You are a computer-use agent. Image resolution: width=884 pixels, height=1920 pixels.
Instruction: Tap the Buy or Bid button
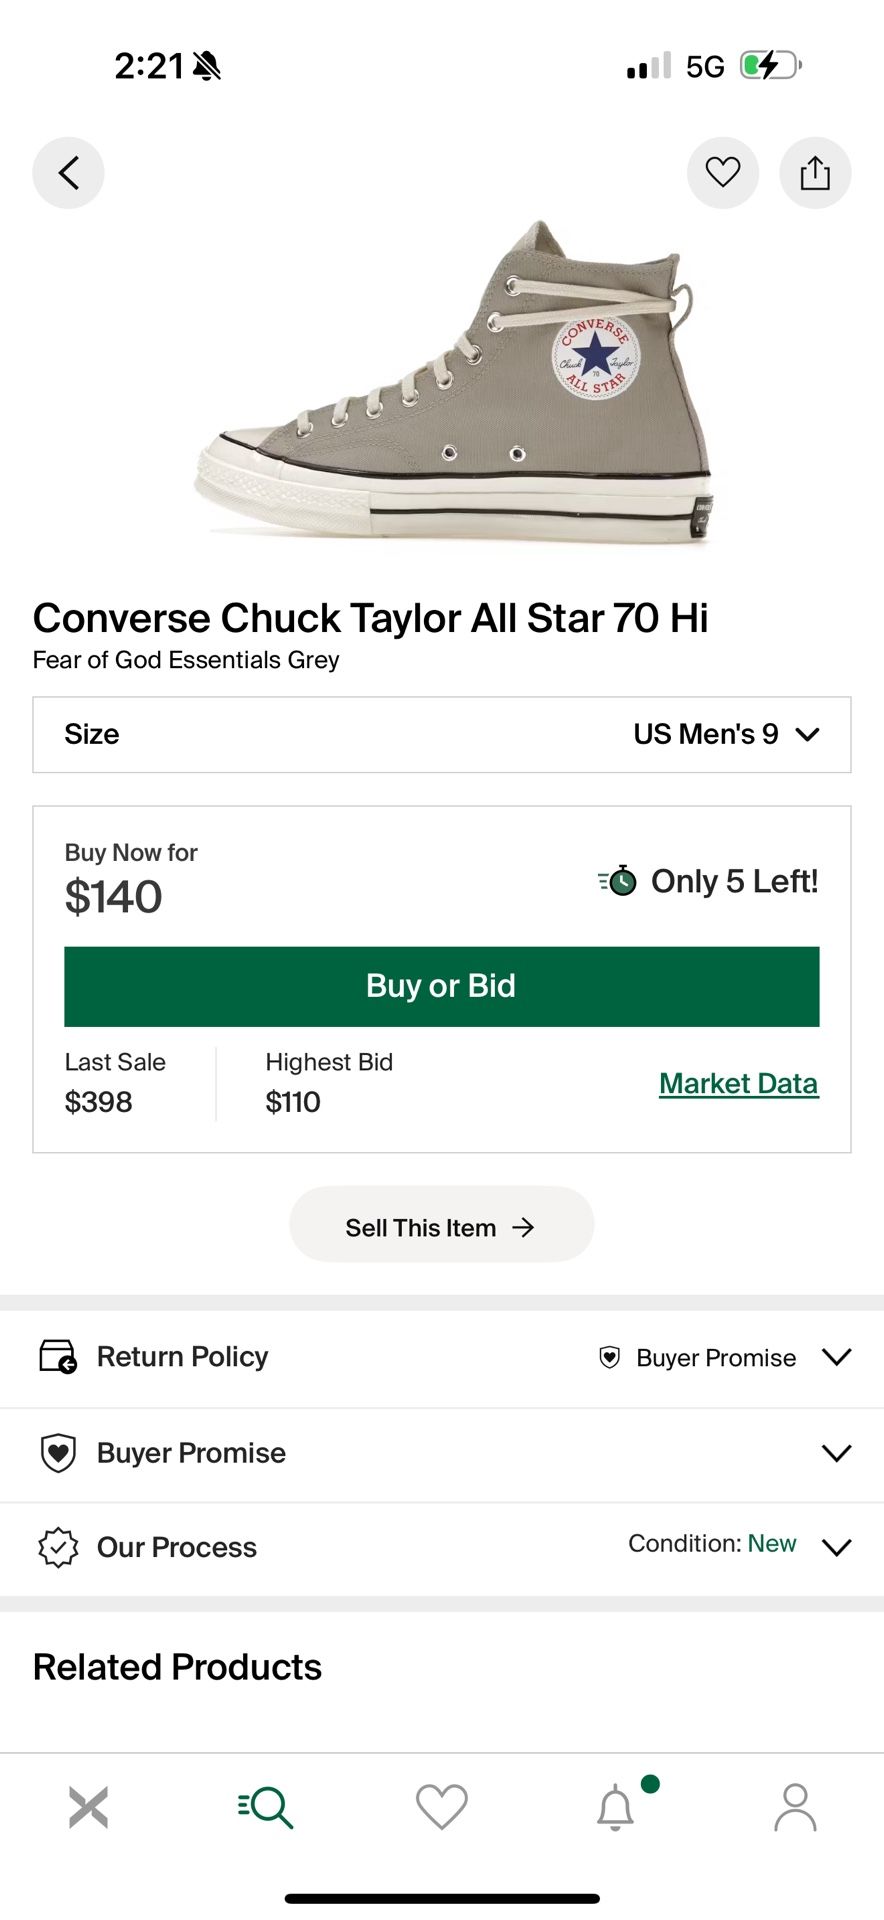tap(441, 986)
